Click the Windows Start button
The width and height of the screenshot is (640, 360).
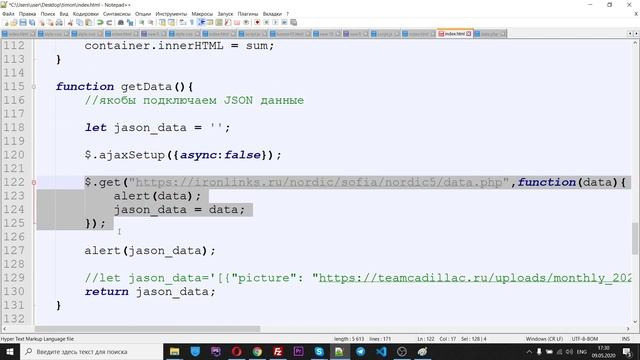click(9, 351)
